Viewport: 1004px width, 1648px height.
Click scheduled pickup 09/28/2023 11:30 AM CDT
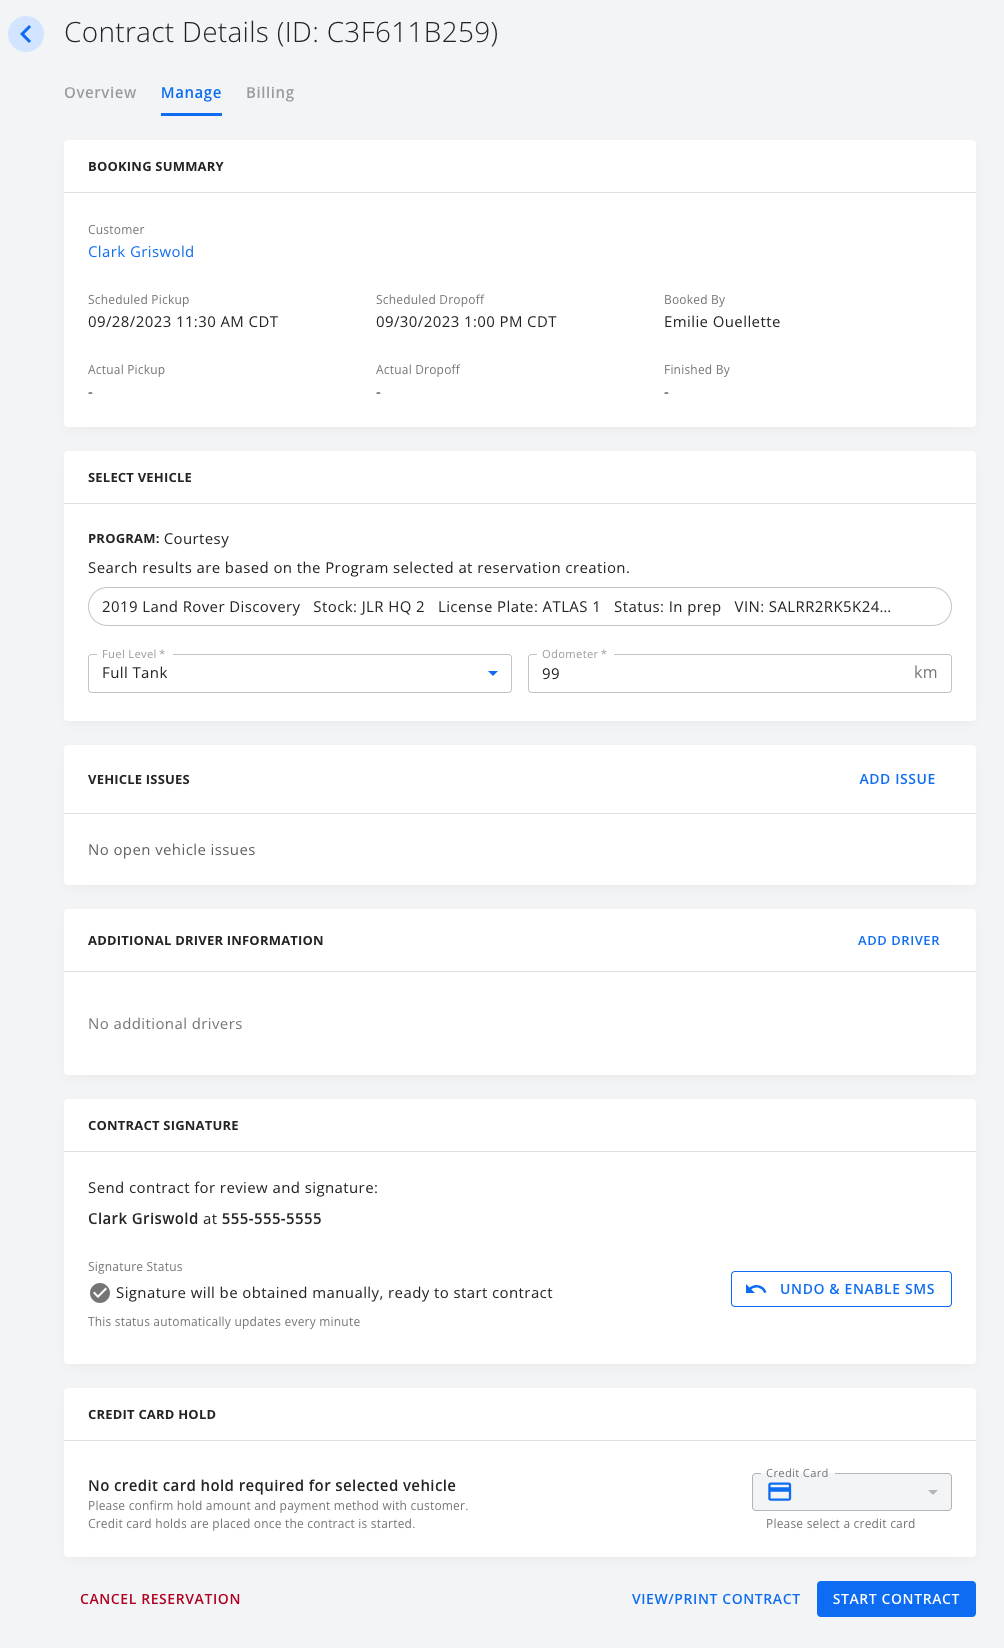point(183,322)
